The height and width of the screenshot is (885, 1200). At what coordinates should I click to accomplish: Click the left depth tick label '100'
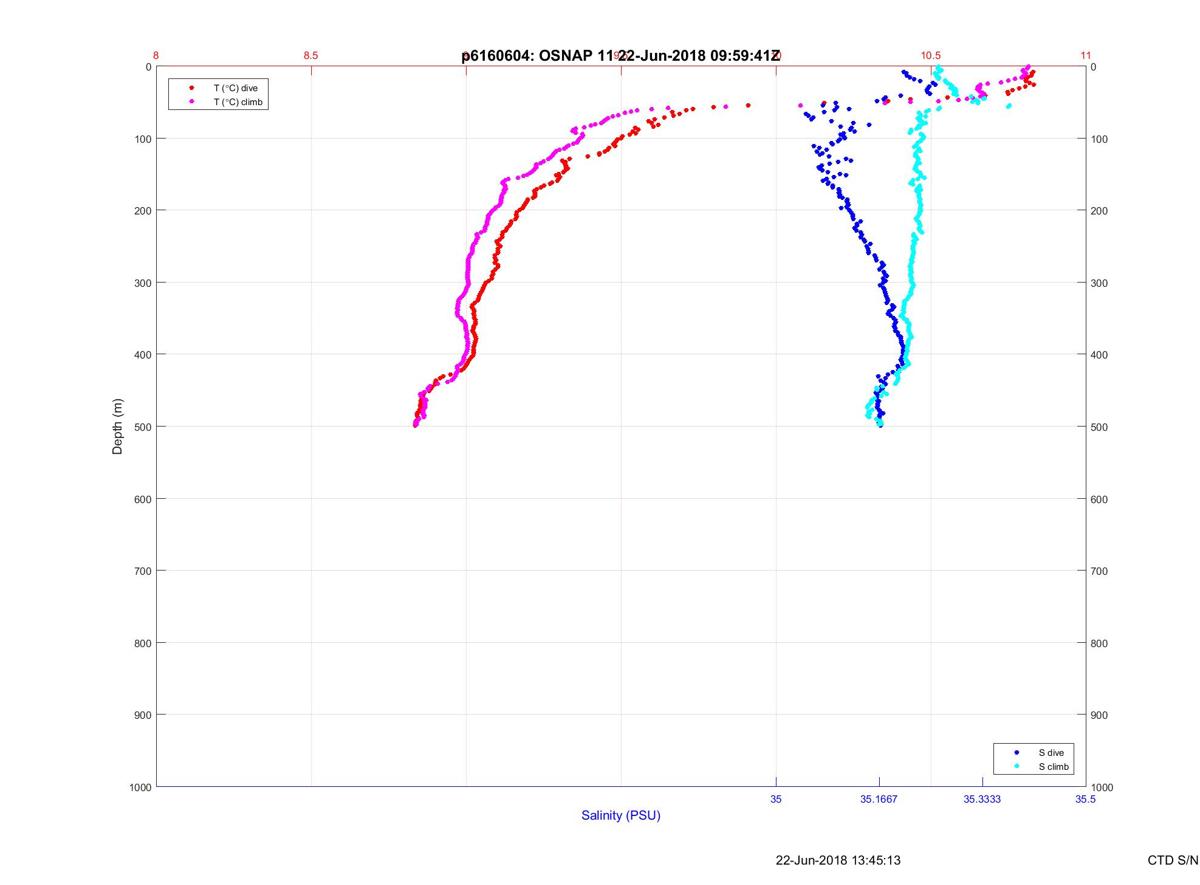click(141, 139)
